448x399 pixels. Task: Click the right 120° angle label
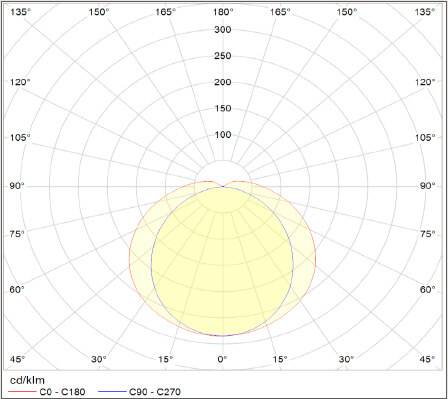425,82
